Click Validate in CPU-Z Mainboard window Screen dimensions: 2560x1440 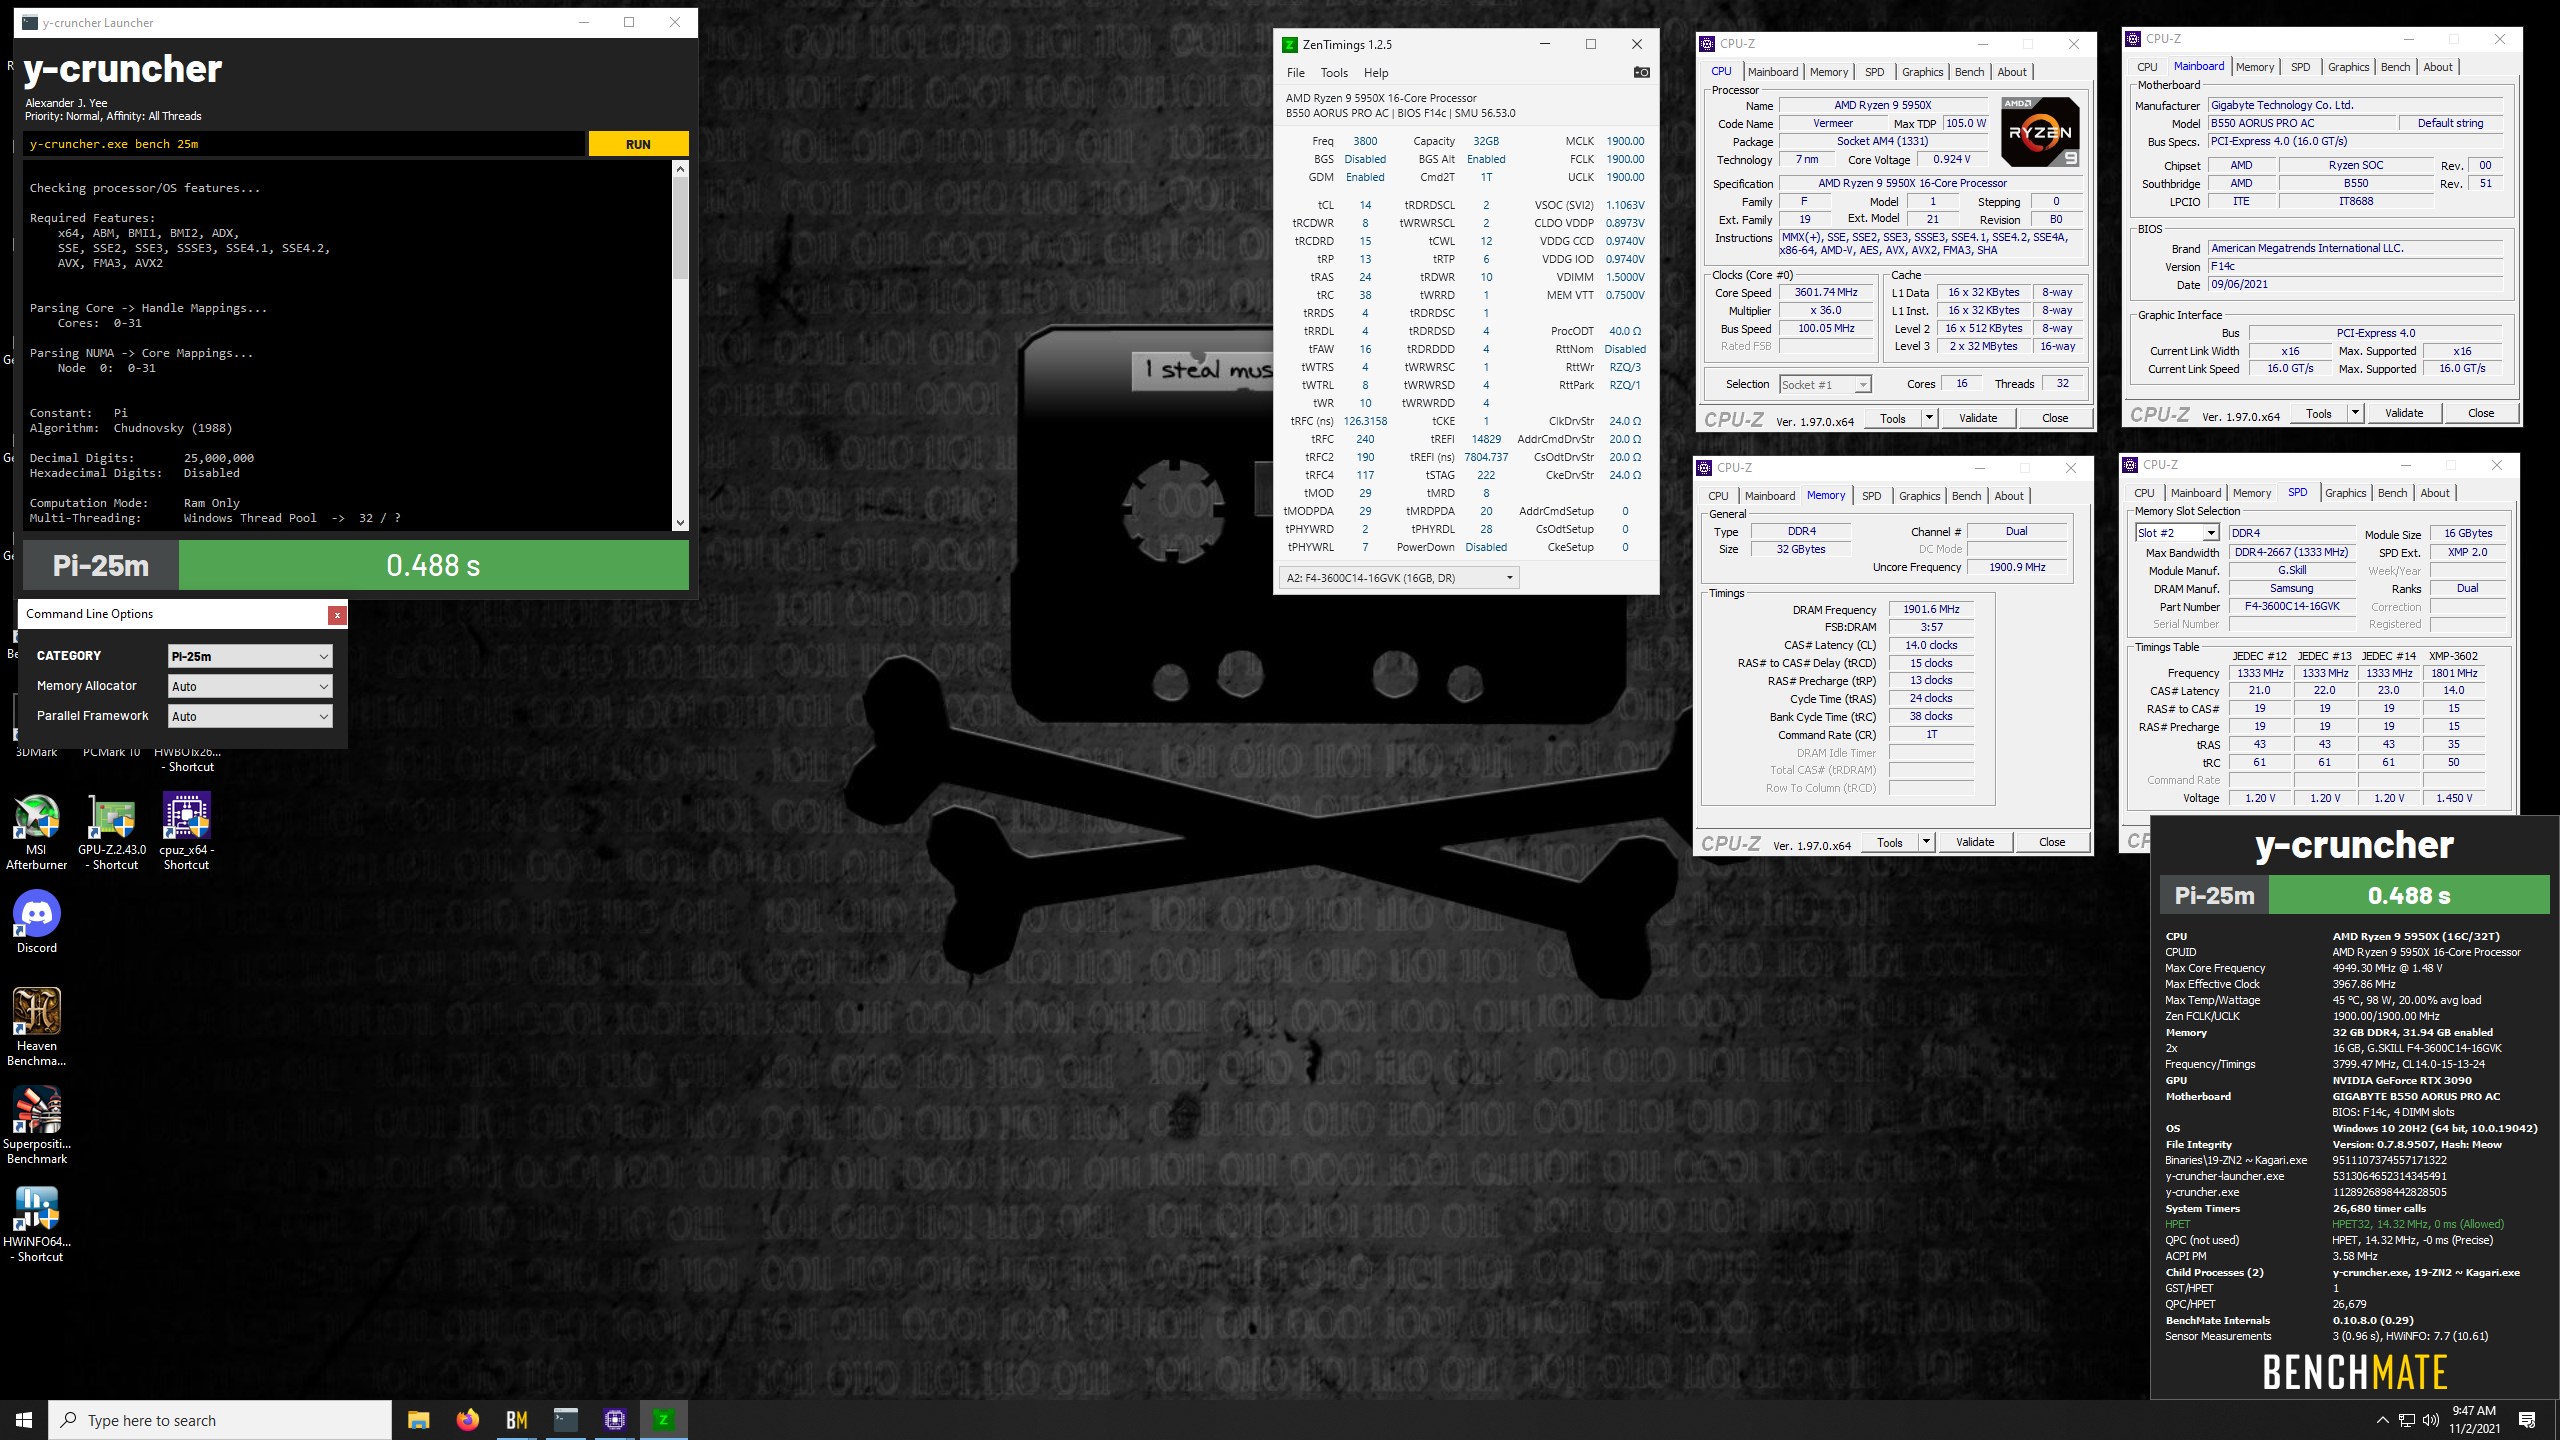click(2403, 413)
